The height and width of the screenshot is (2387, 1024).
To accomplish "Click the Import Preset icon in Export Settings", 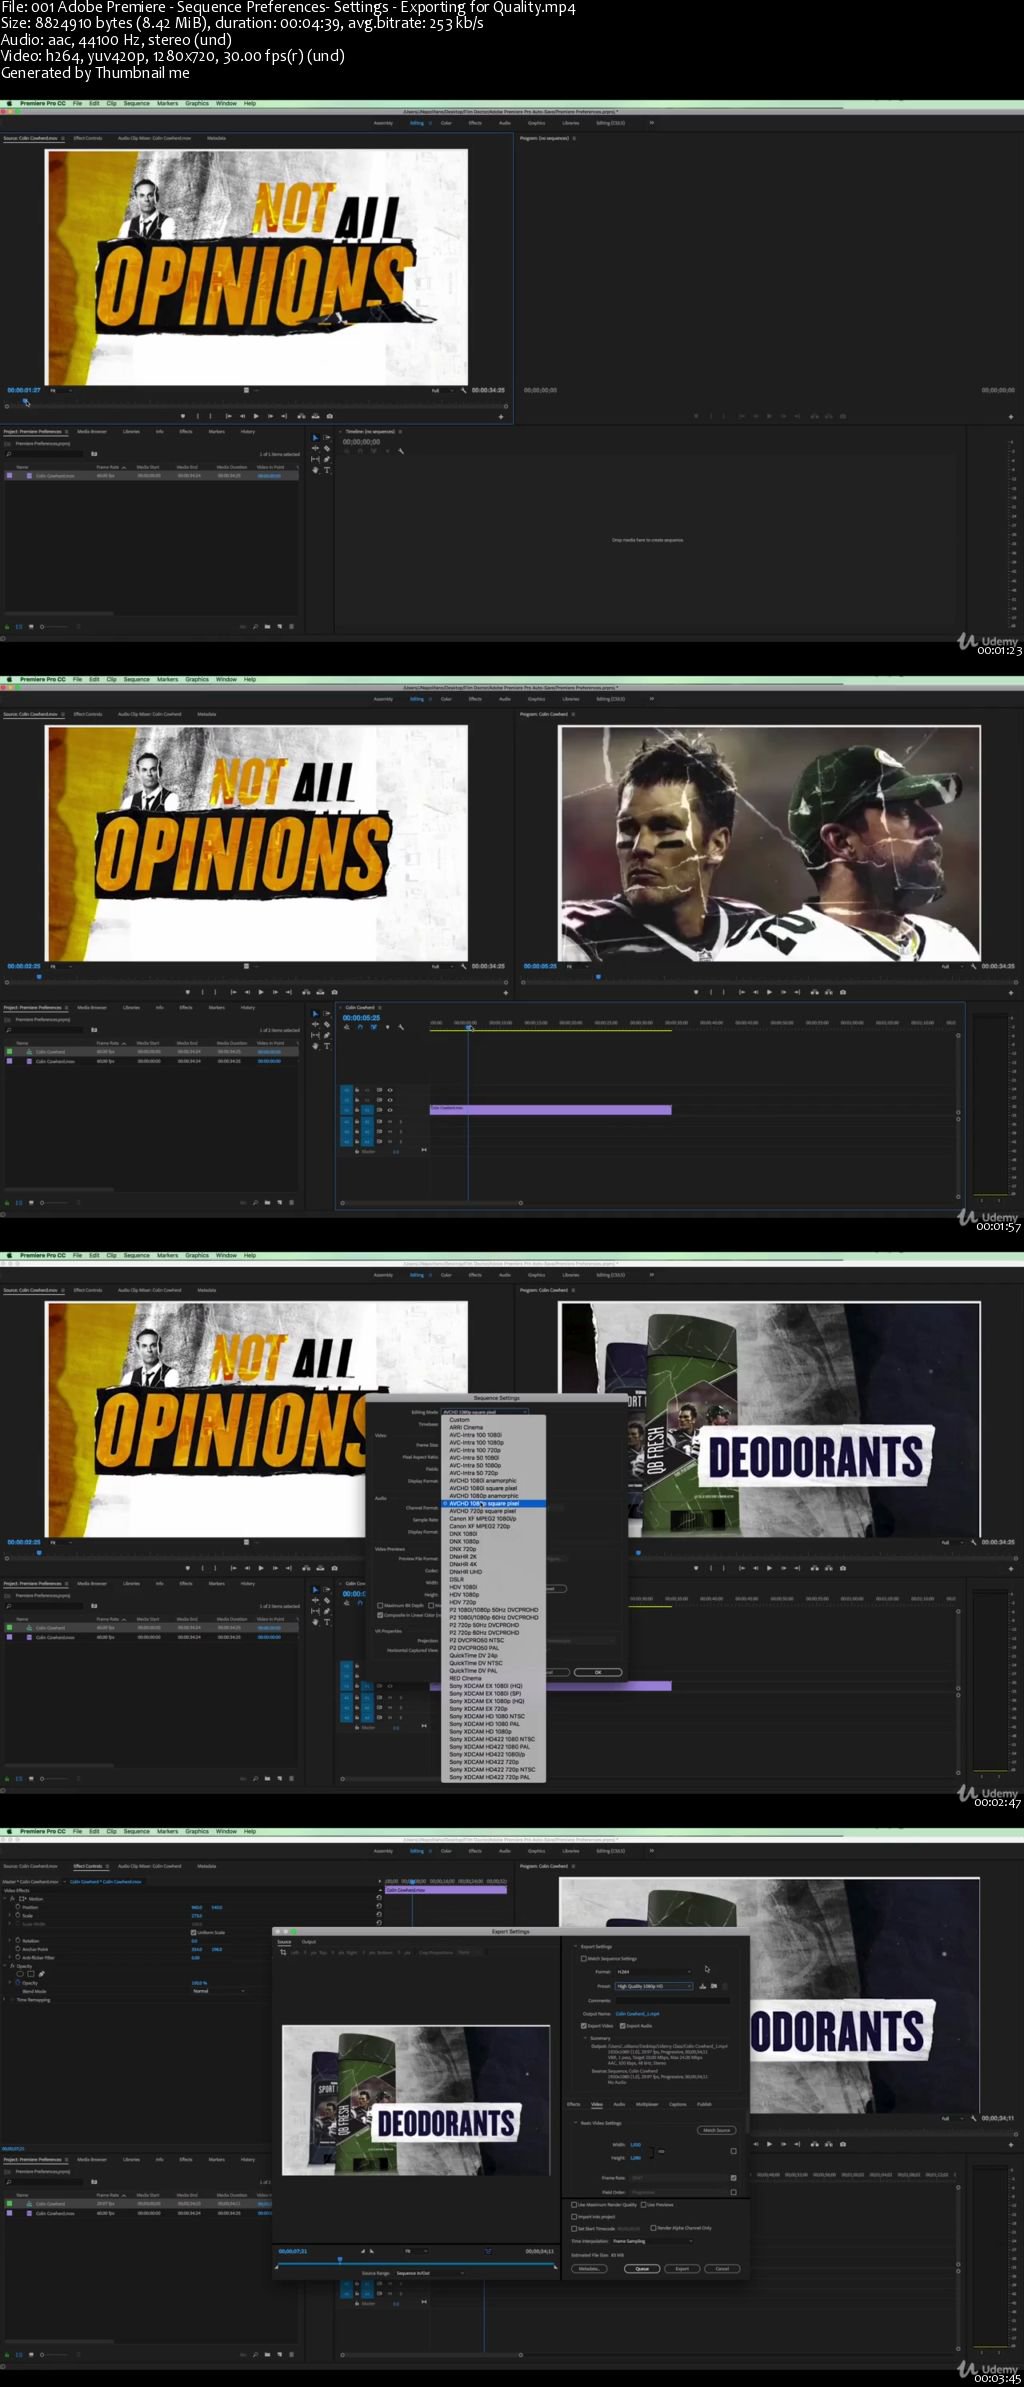I will (713, 1986).
